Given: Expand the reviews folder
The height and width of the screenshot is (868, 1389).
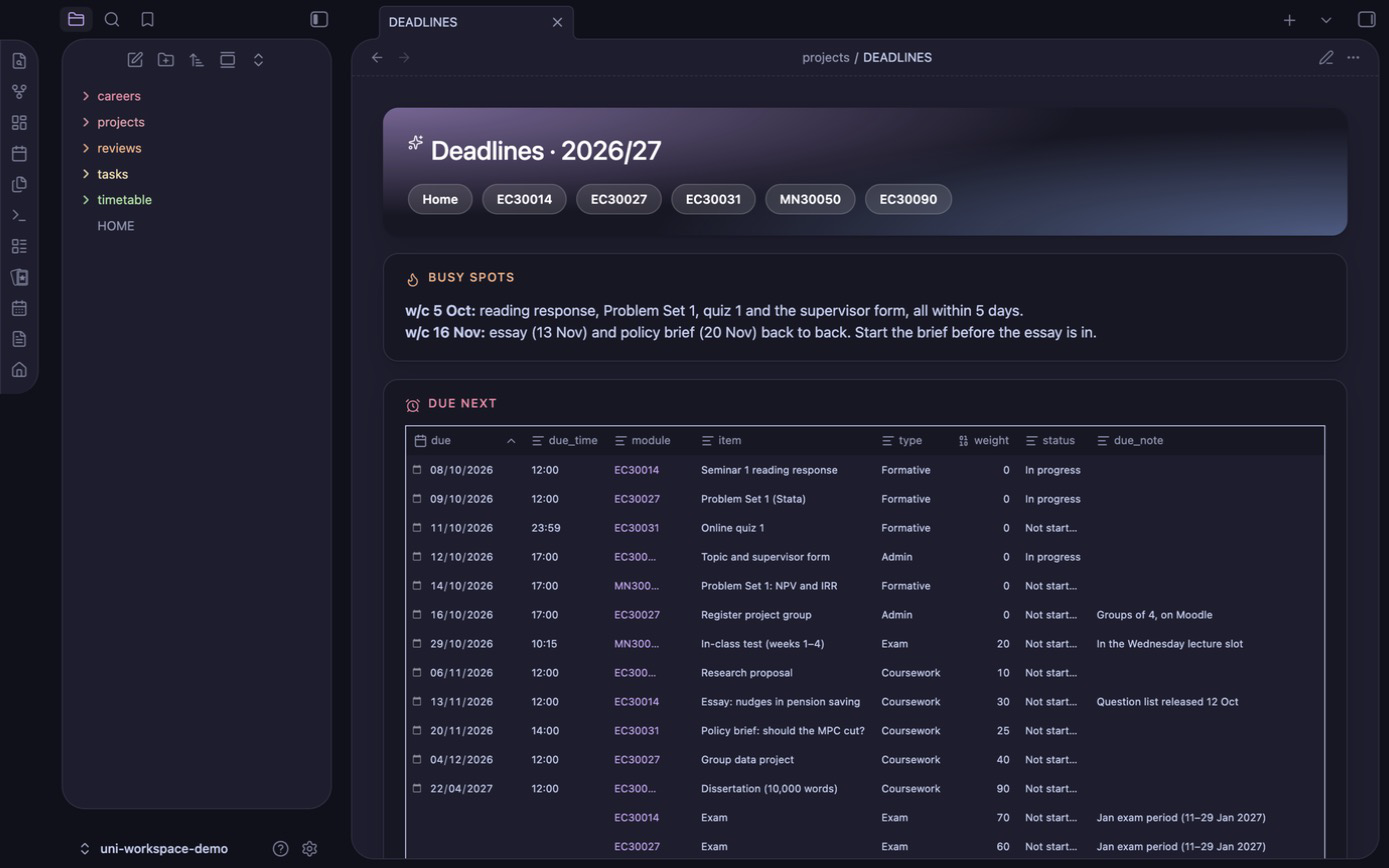Looking at the screenshot, I should [x=119, y=148].
